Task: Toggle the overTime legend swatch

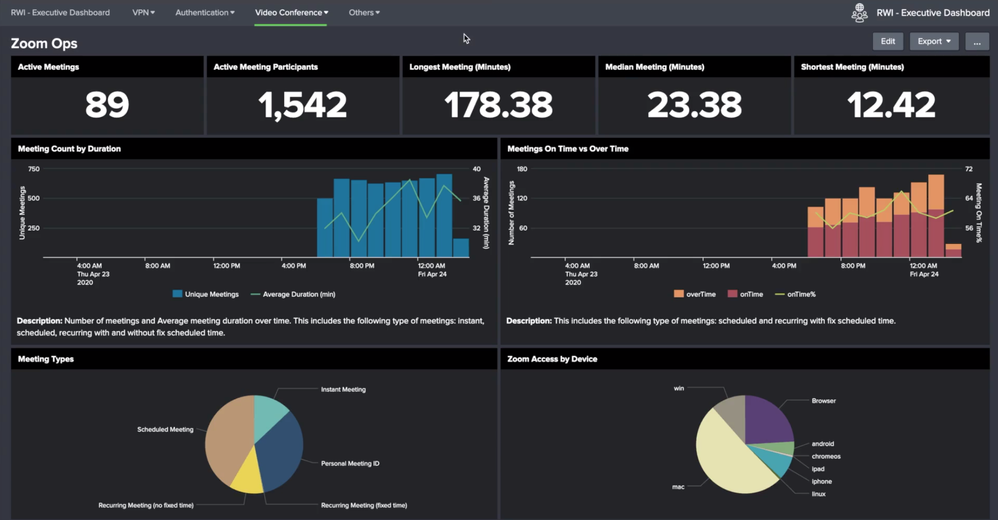Action: coord(678,294)
